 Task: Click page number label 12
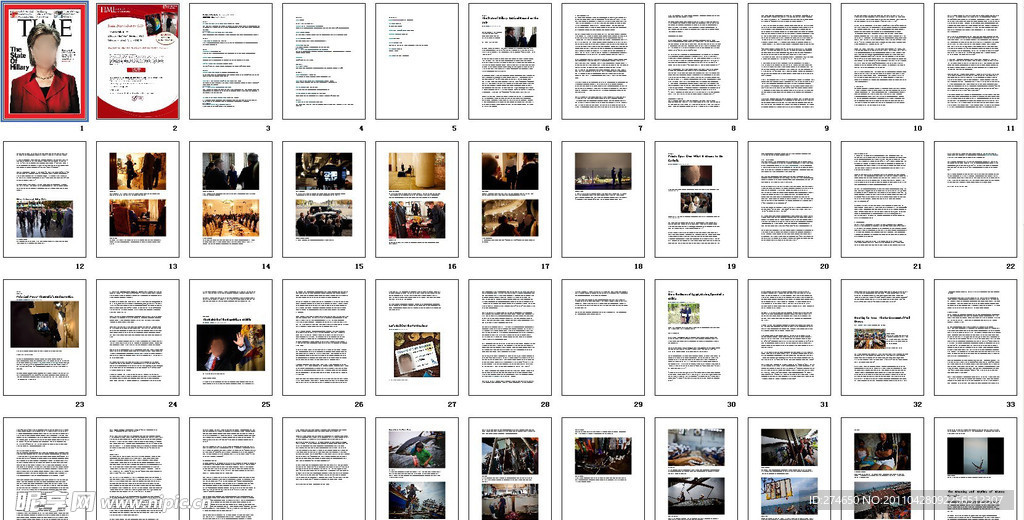point(80,266)
